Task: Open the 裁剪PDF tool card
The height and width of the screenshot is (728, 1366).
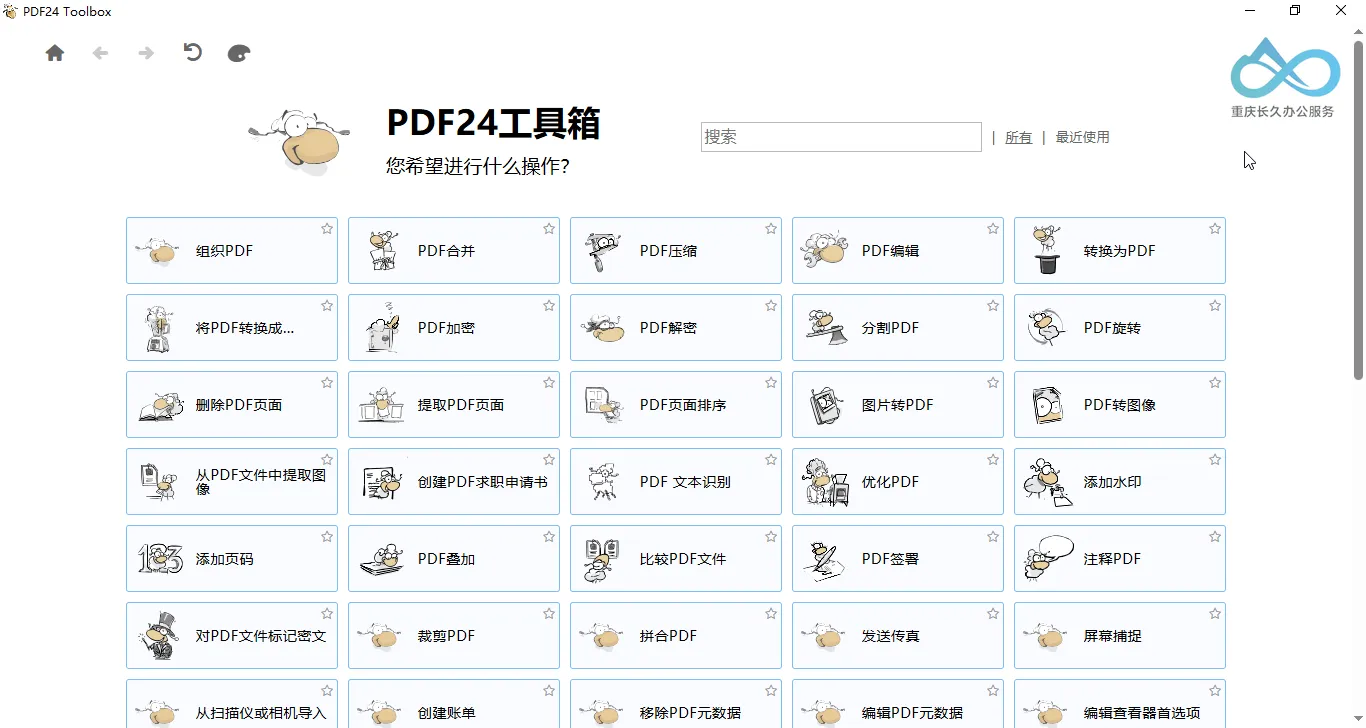Action: point(454,636)
